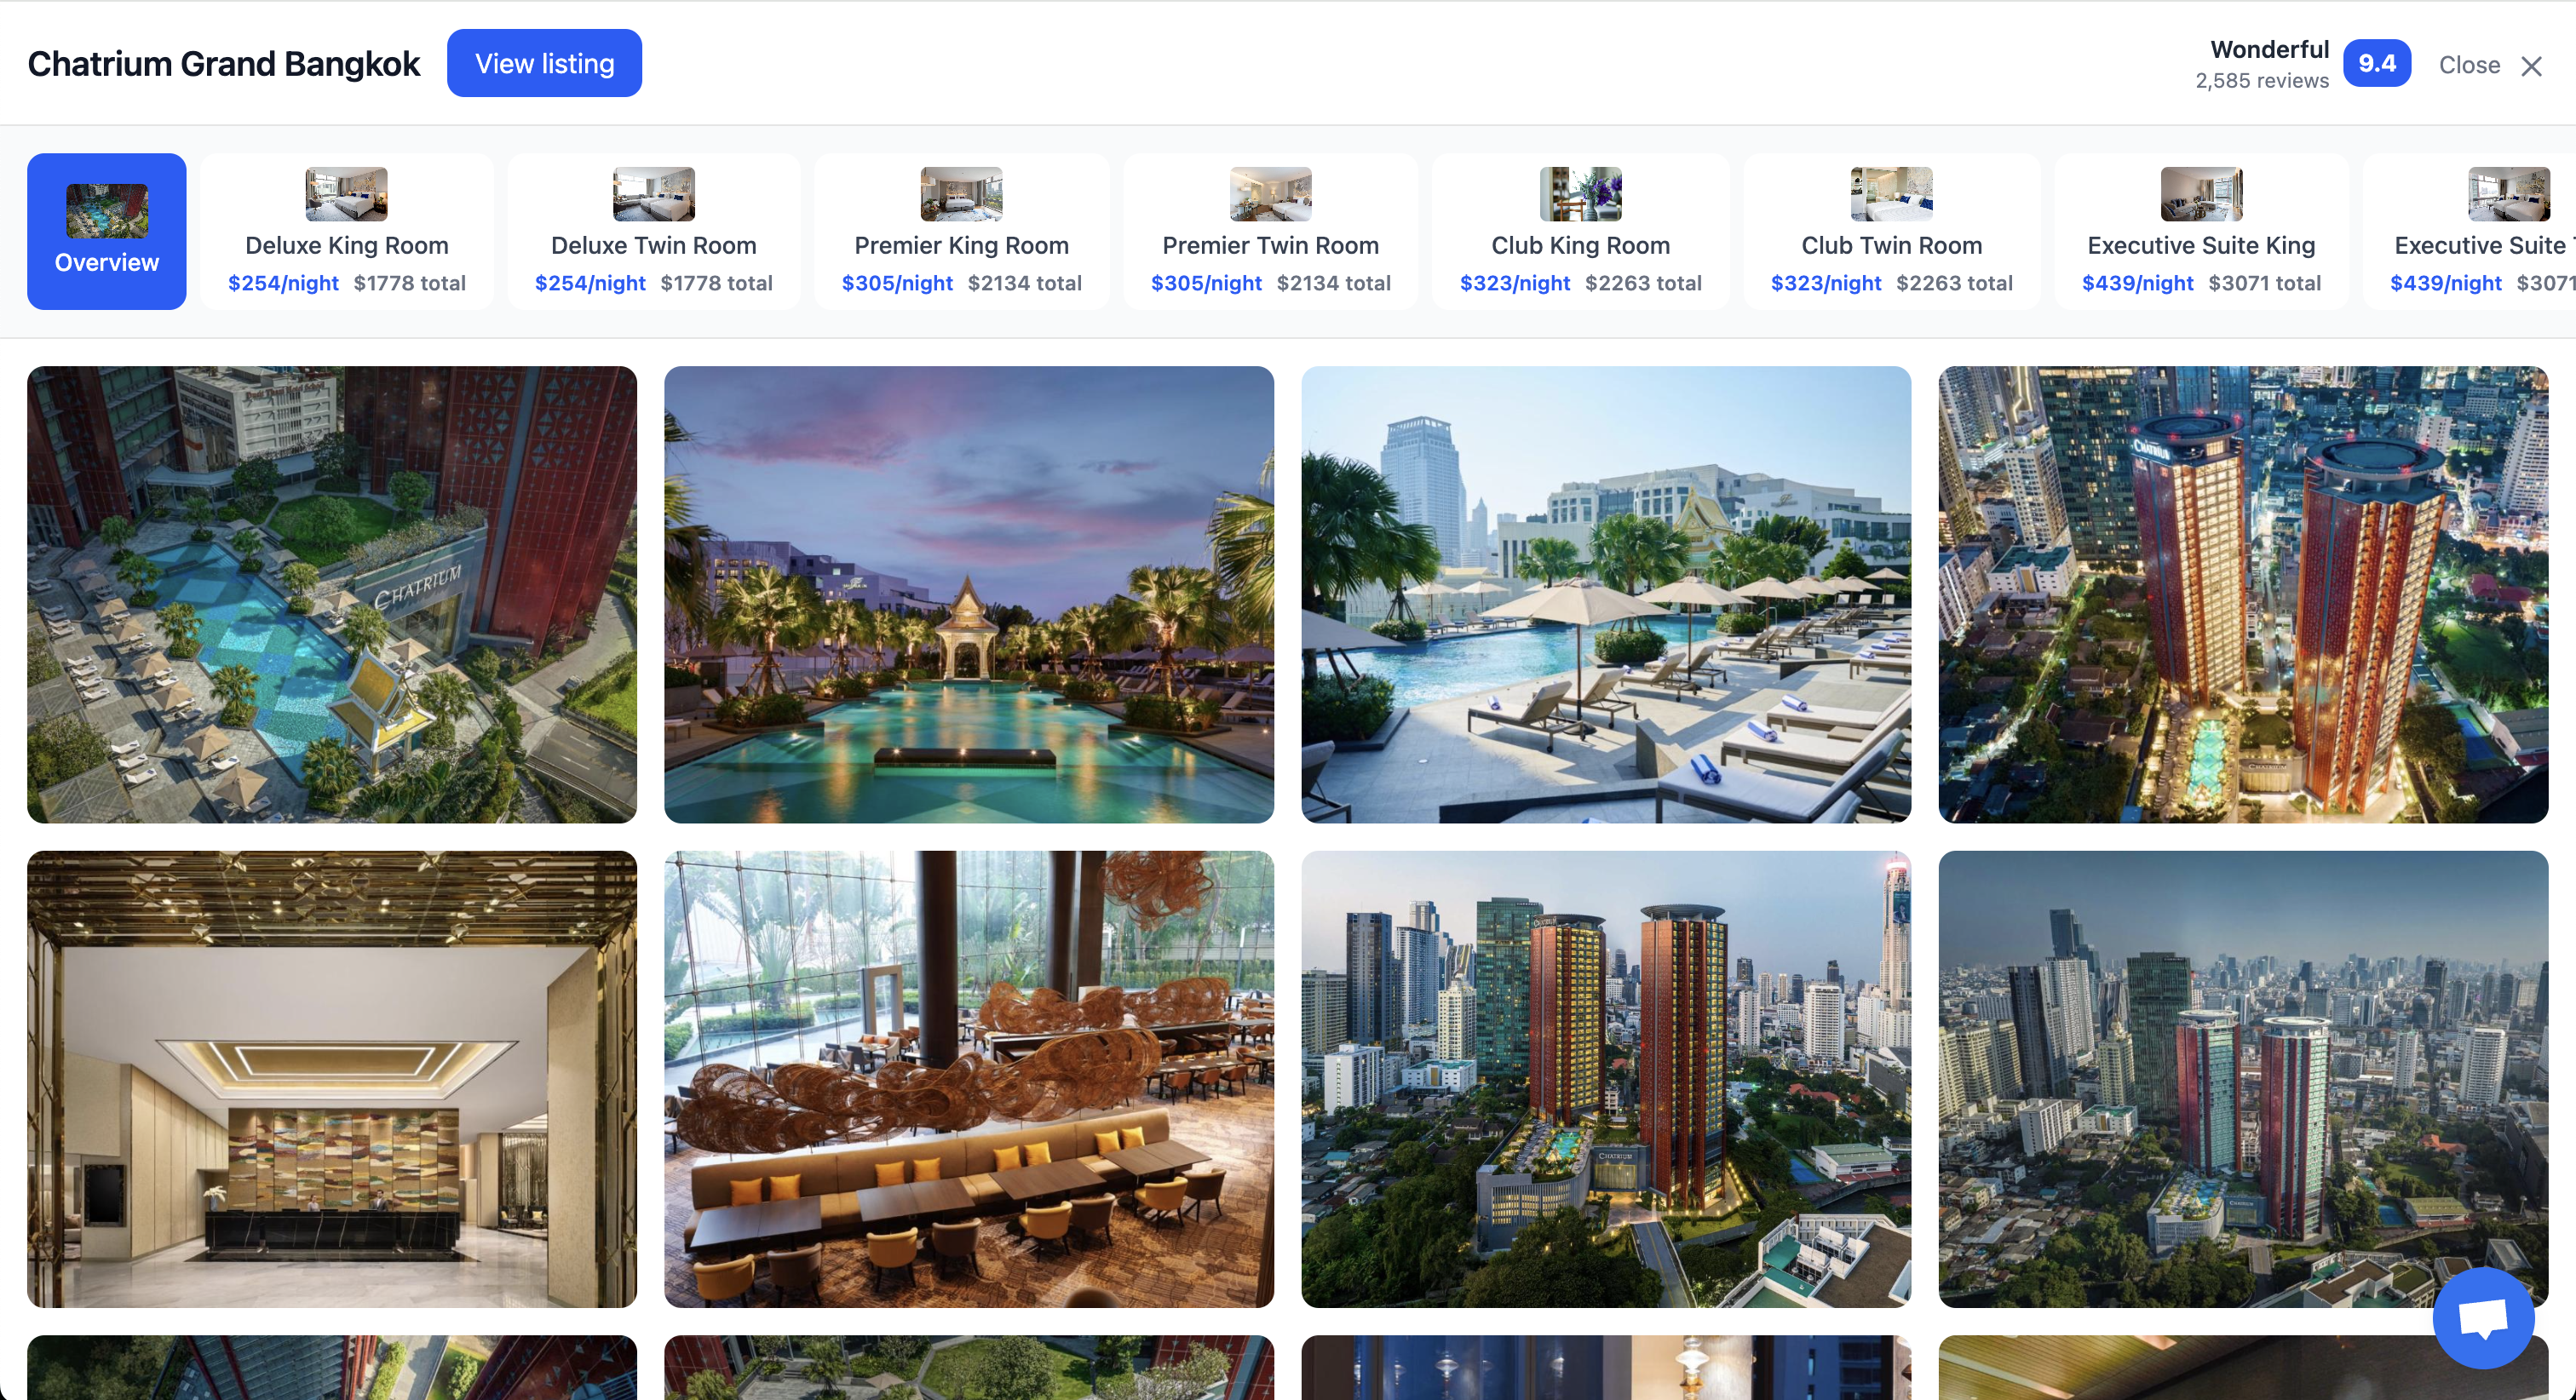Click Club Twin Room's $2263 total
Viewport: 2576px width, 1400px height.
coord(1955,283)
